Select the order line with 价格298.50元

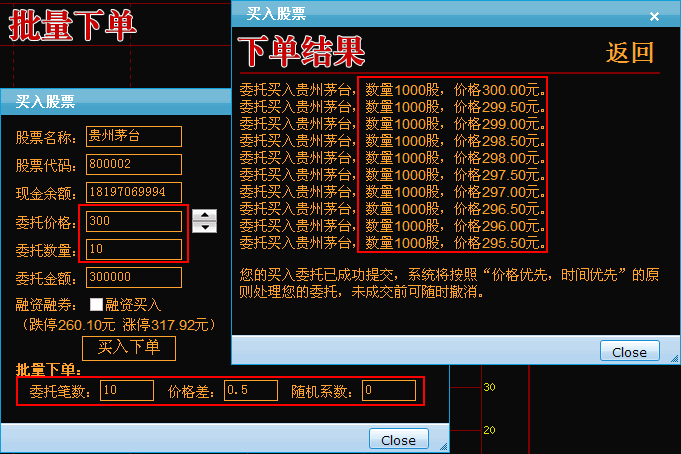pyautogui.click(x=393, y=141)
